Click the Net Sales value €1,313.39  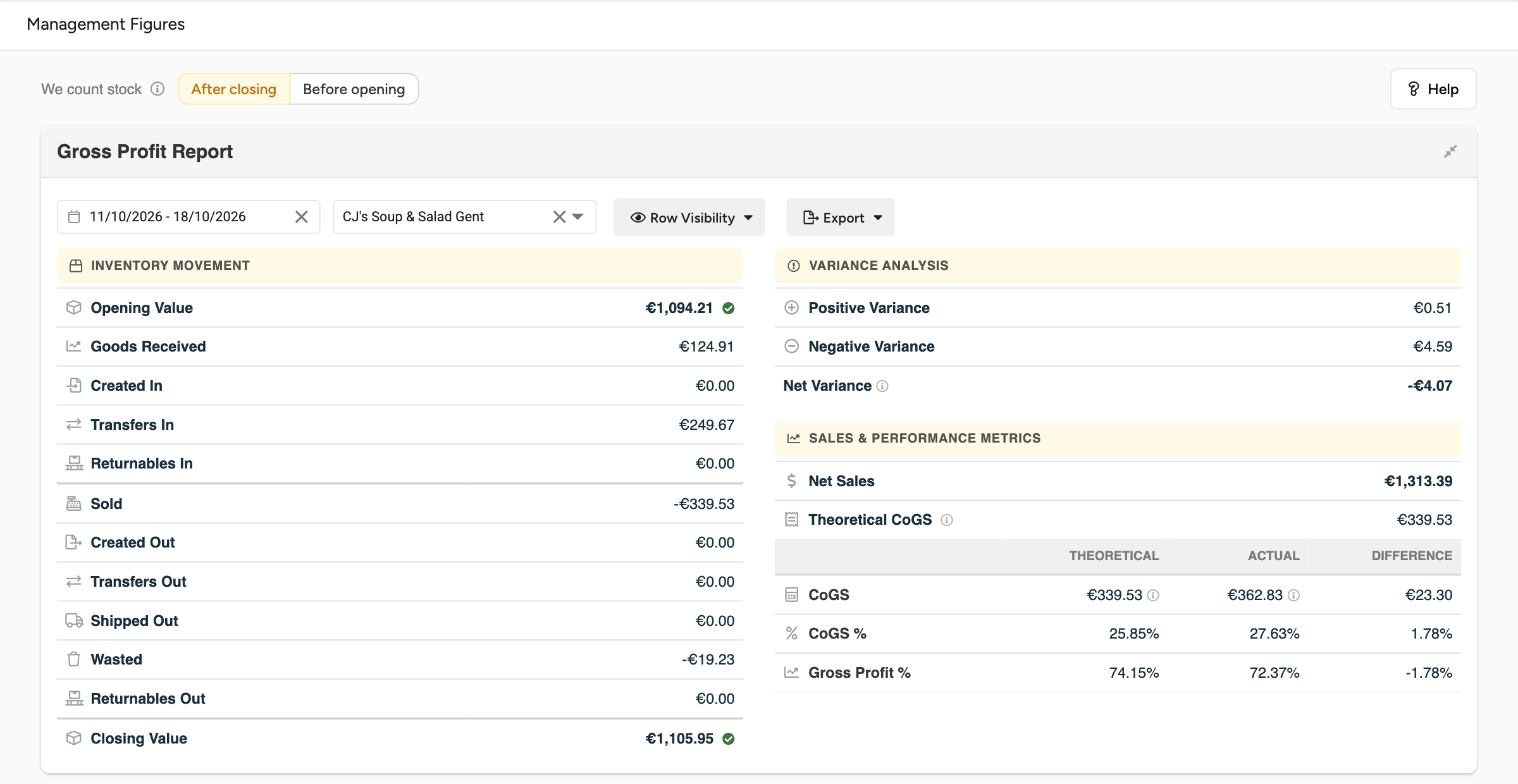point(1418,481)
